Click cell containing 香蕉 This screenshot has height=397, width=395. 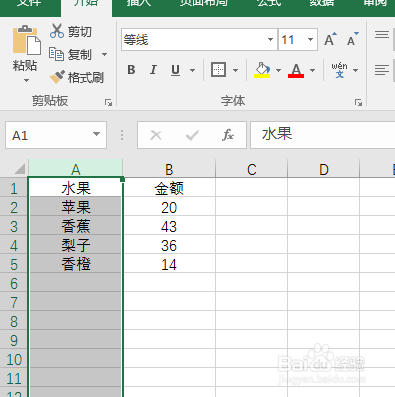76,226
